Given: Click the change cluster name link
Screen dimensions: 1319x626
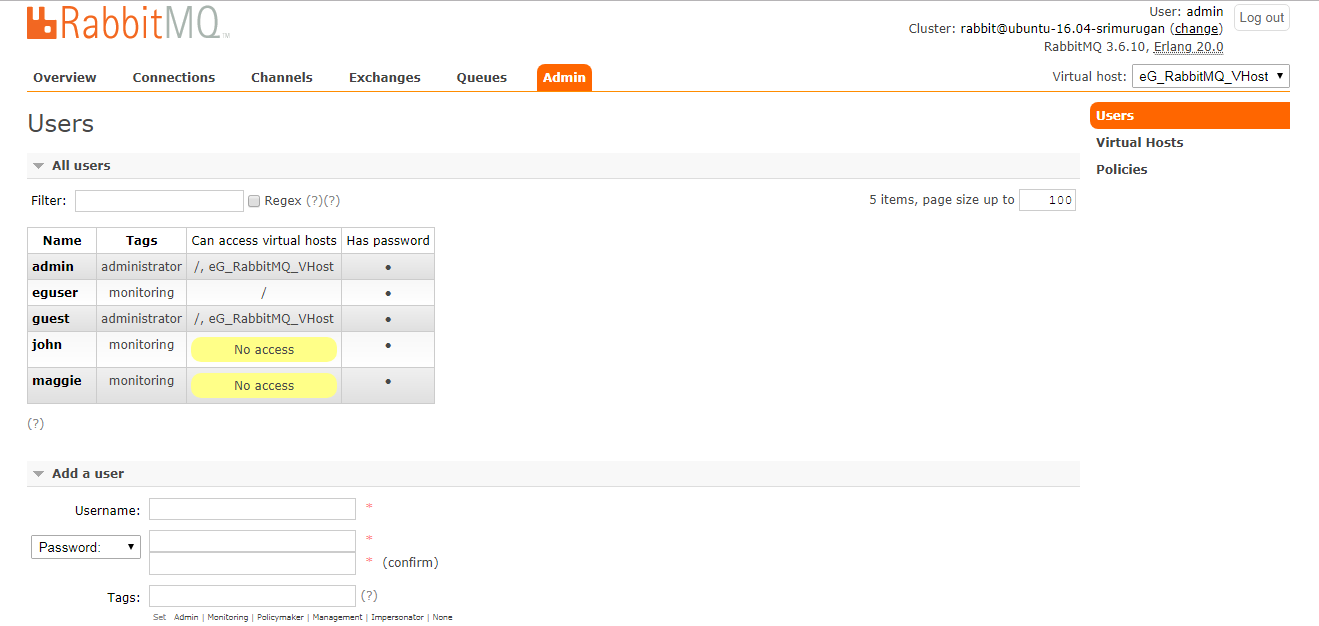Looking at the screenshot, I should [x=1196, y=29].
